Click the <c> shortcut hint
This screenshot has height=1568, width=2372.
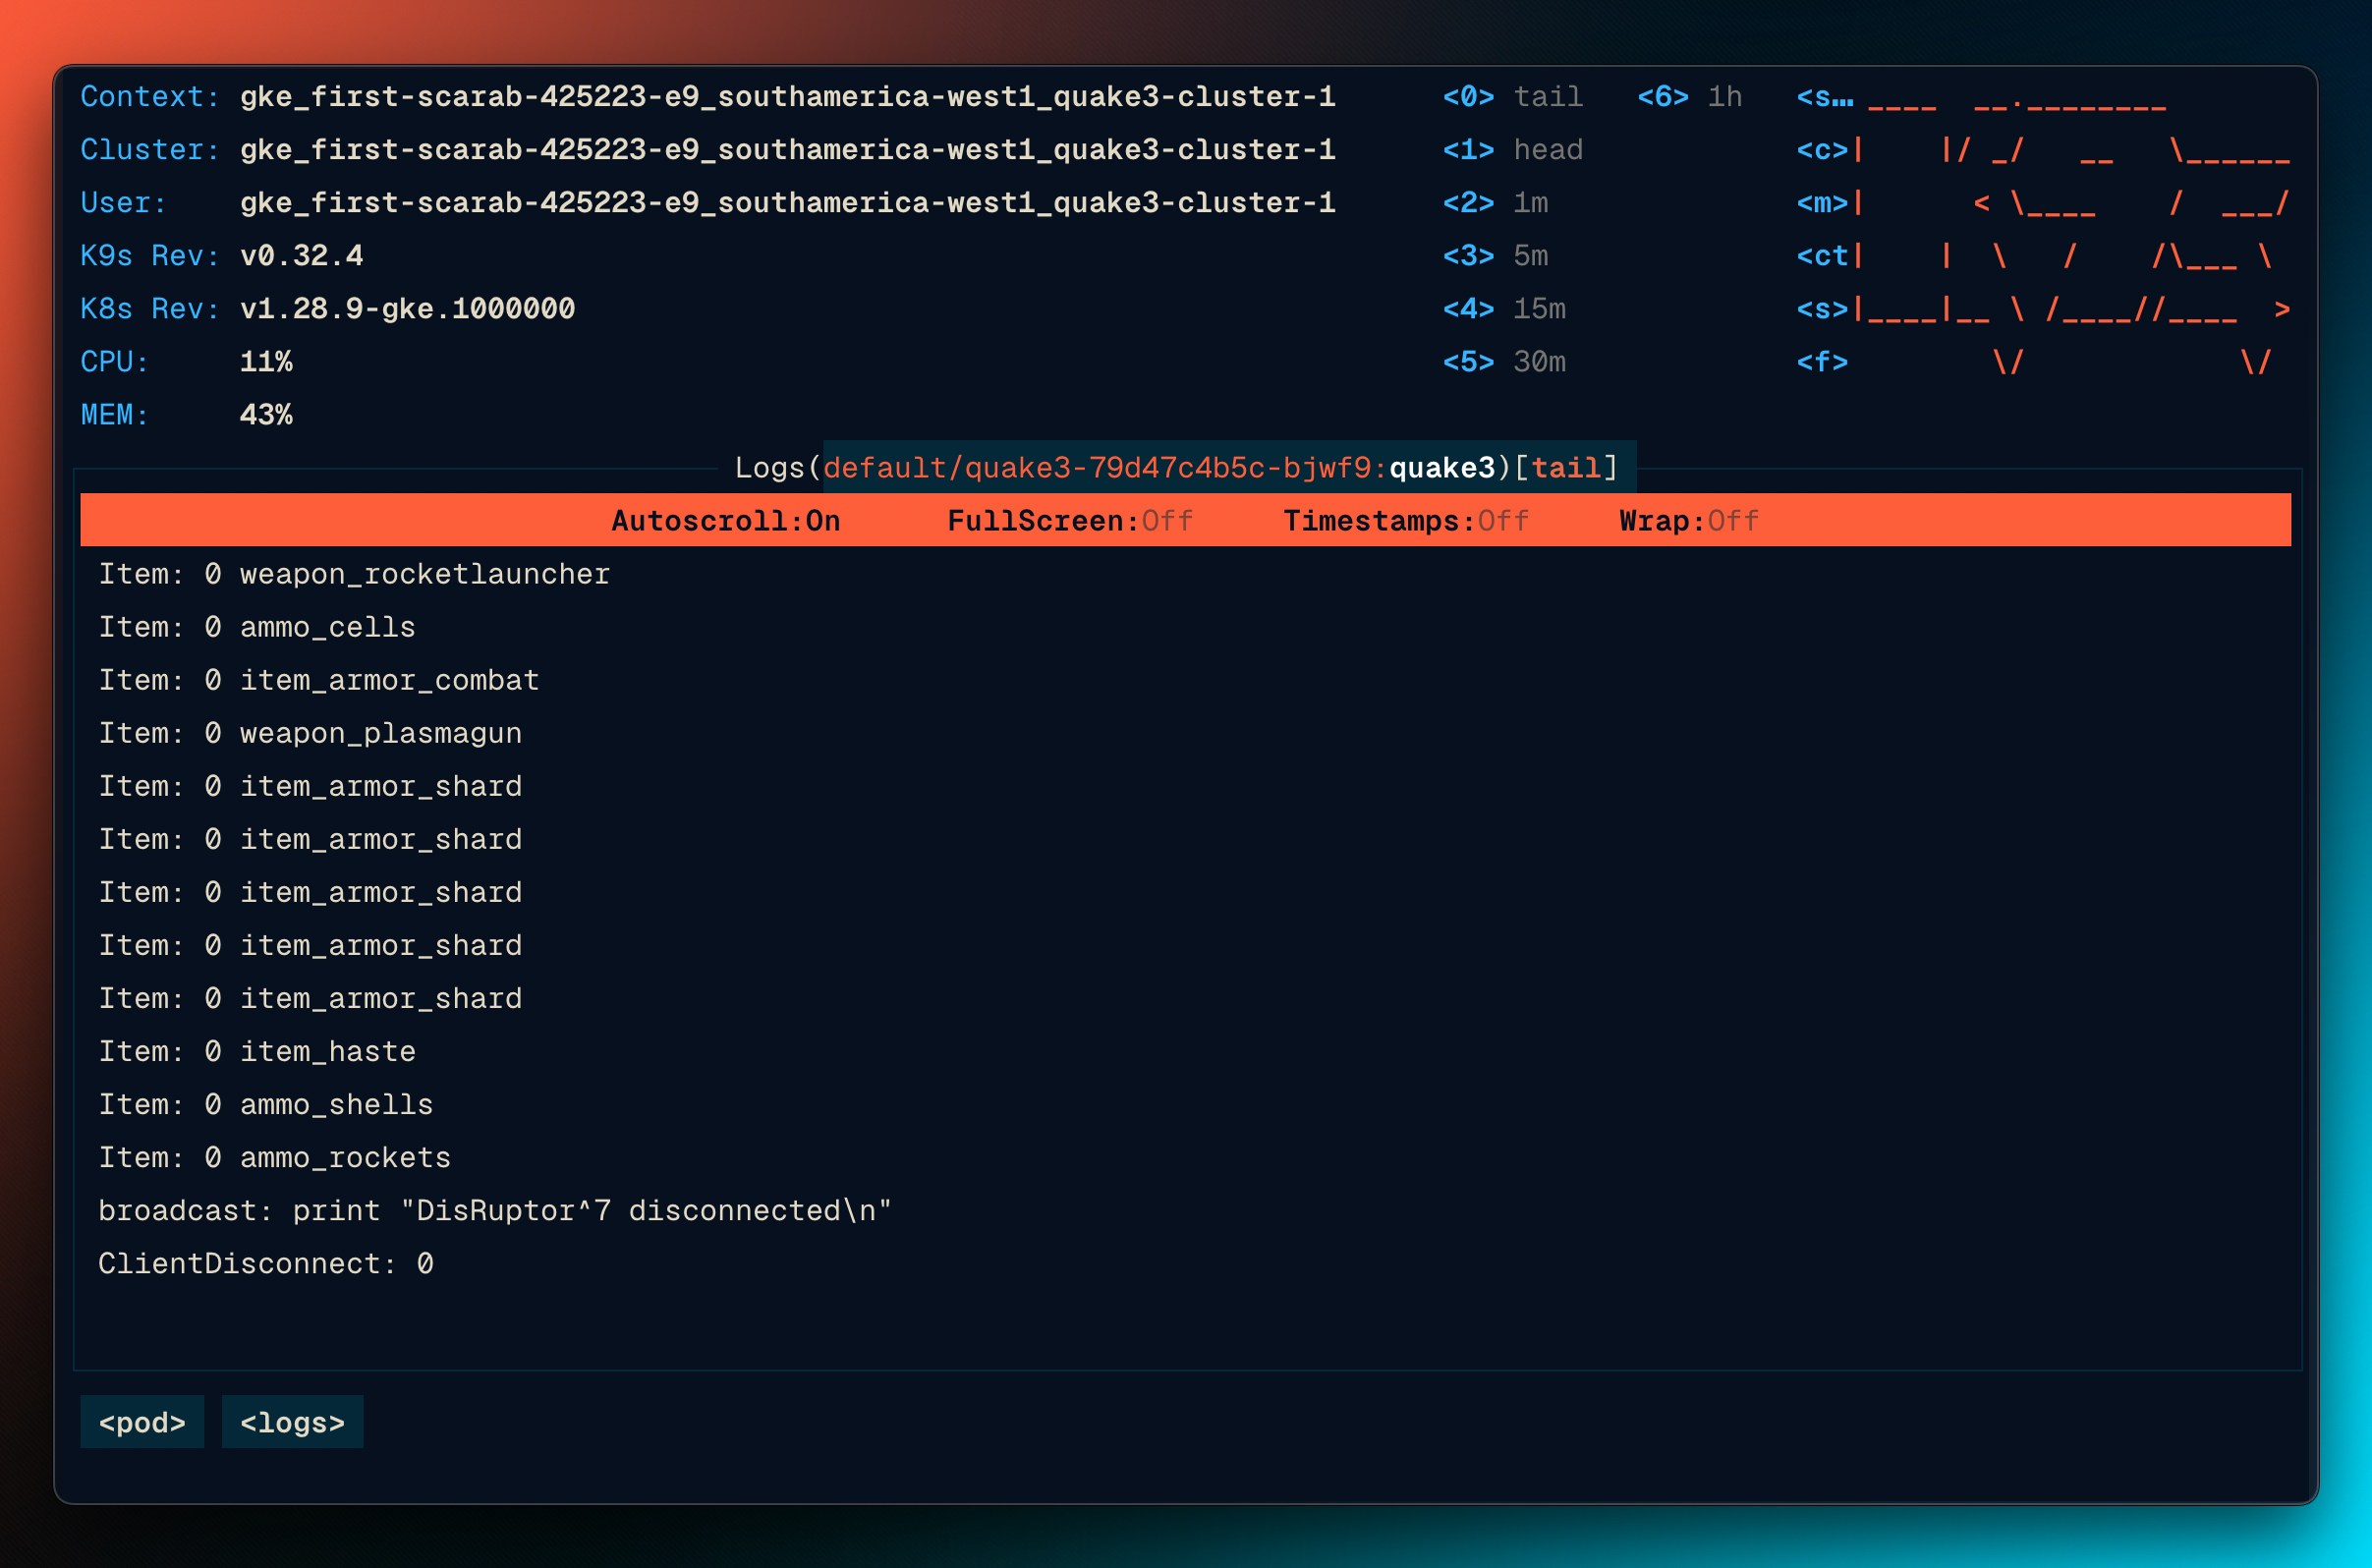pos(1822,150)
